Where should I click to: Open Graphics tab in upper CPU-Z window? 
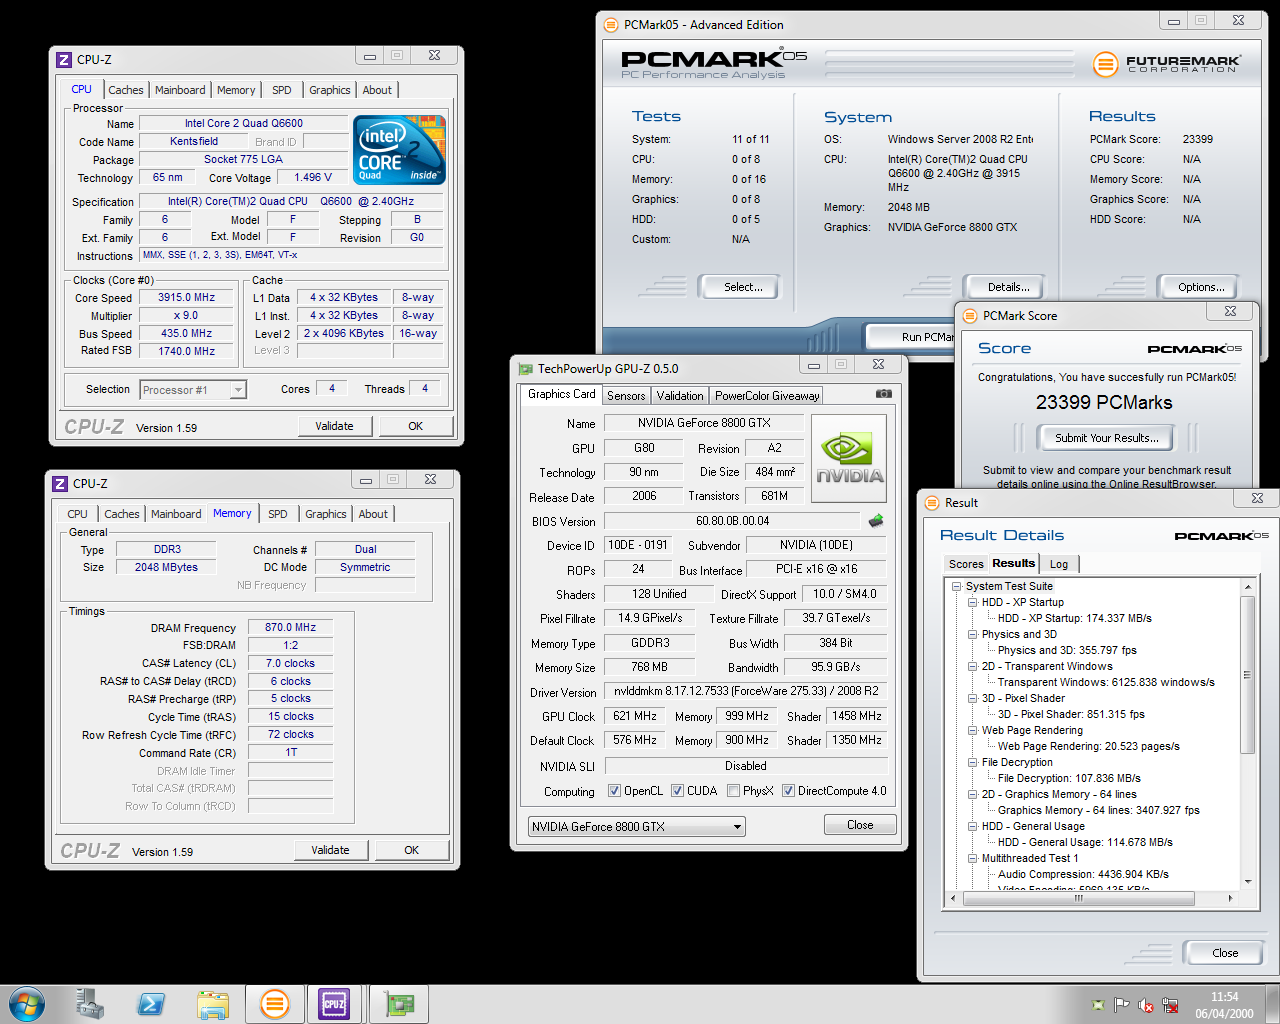click(330, 90)
